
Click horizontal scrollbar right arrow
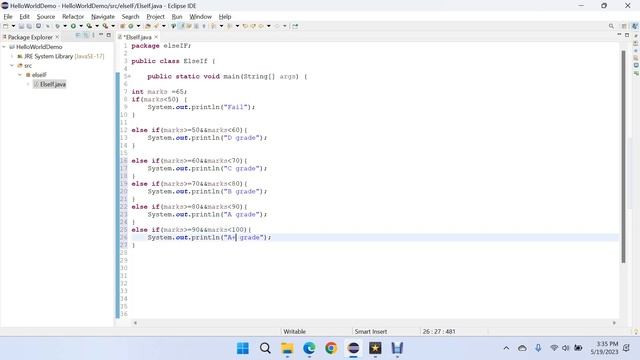pyautogui.click(x=614, y=323)
